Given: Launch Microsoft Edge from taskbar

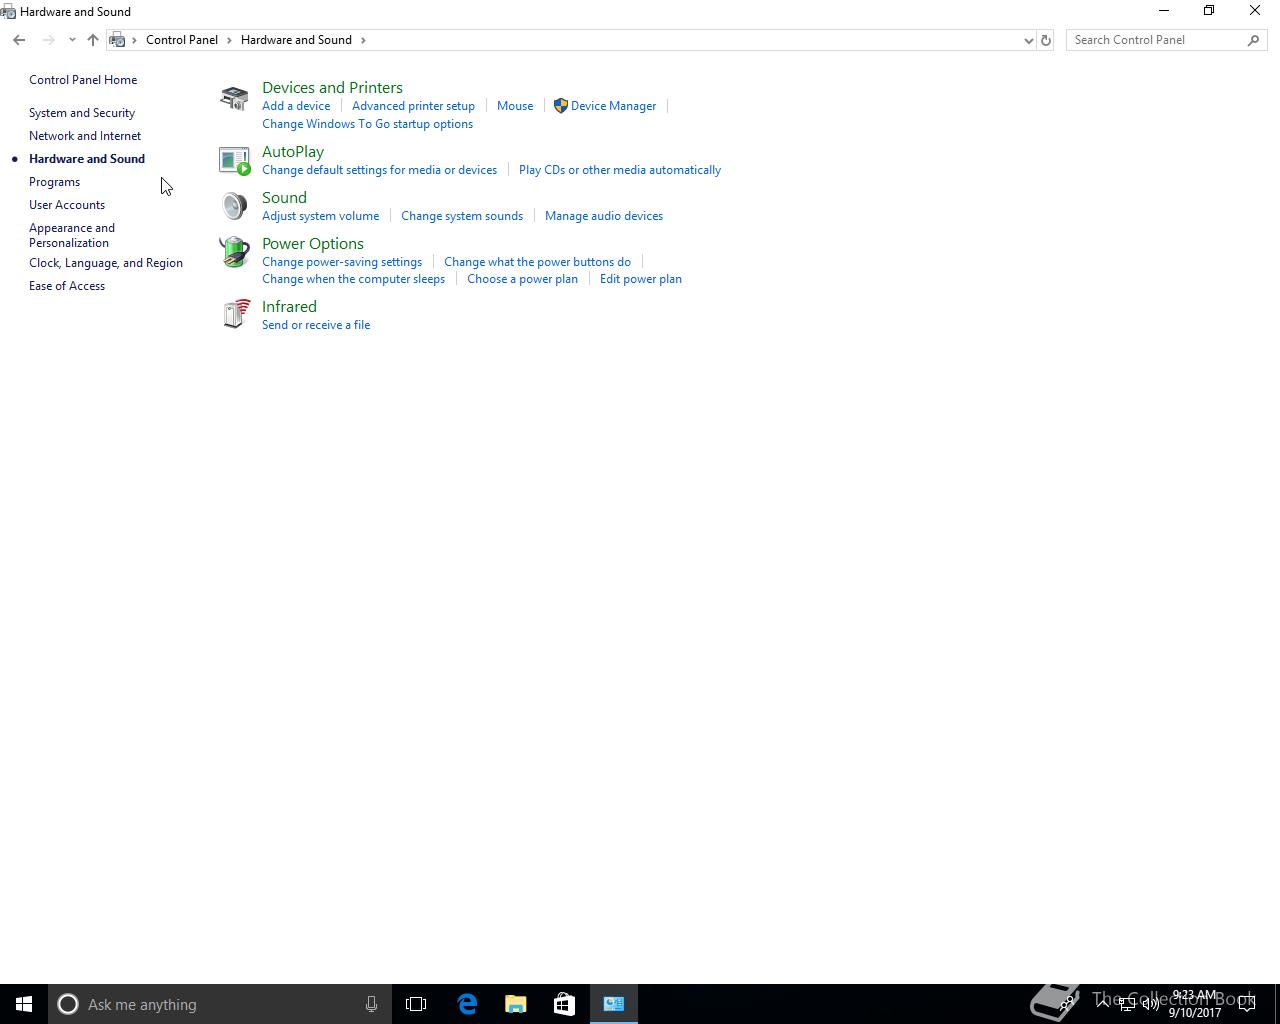Looking at the screenshot, I should 467,1004.
